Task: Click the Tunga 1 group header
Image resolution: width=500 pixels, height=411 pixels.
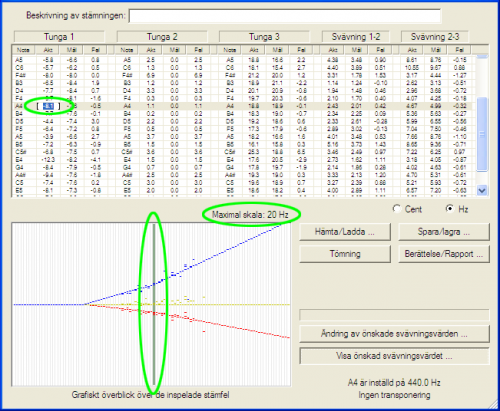Action: (x=59, y=37)
